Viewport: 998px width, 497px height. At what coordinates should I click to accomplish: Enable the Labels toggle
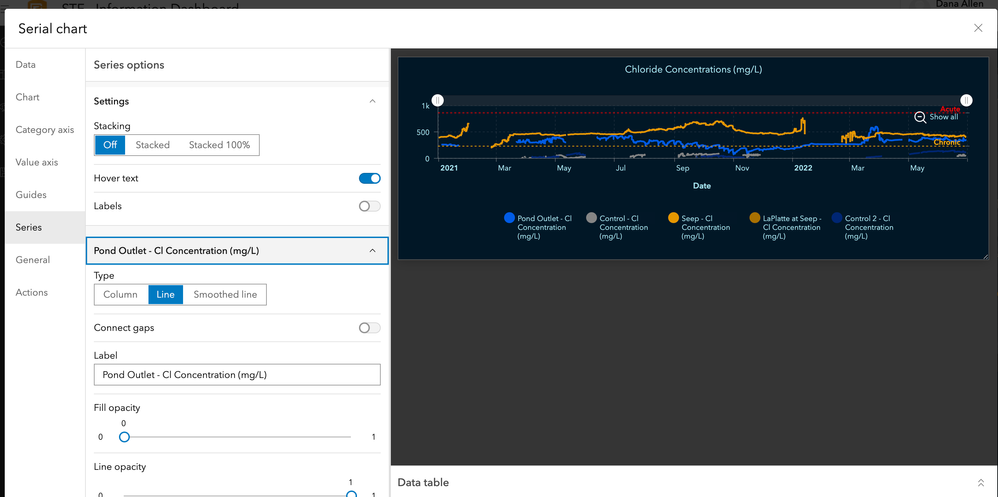[369, 206]
